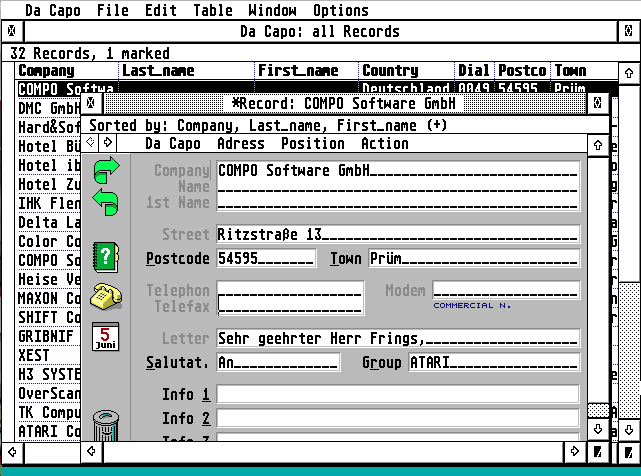641x476 pixels.
Task: Click all Records window scroll-left arrow
Action: pos(12,452)
